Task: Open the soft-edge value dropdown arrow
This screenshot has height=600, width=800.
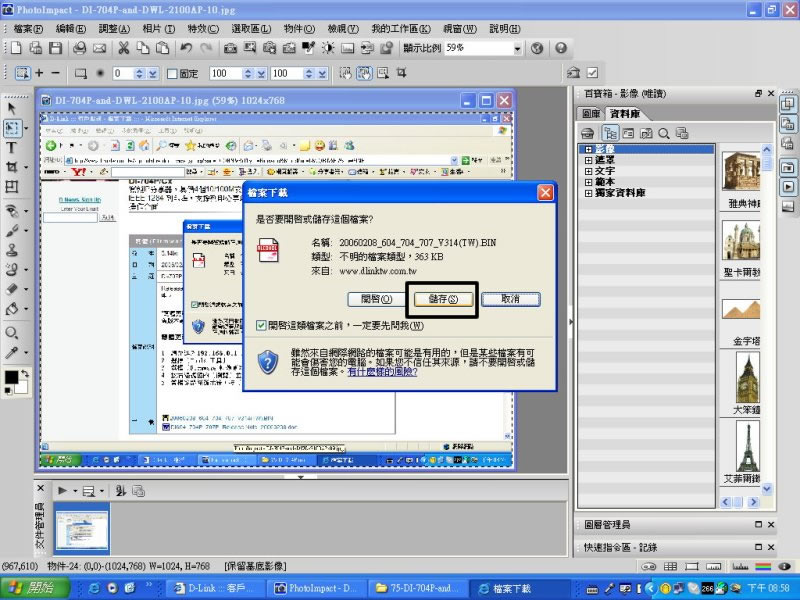Action: pos(153,74)
